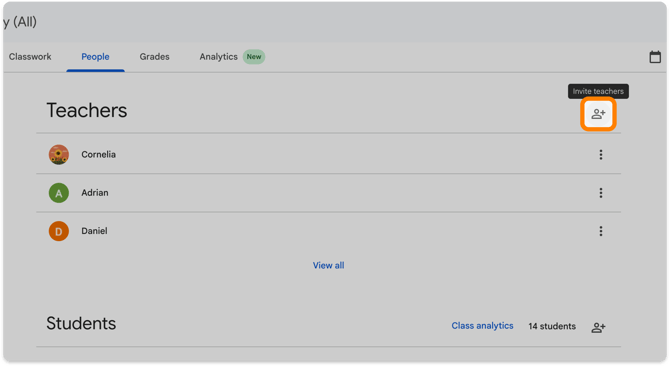This screenshot has height=366, width=670.
Task: Click the name Adrian
Action: tap(95, 193)
